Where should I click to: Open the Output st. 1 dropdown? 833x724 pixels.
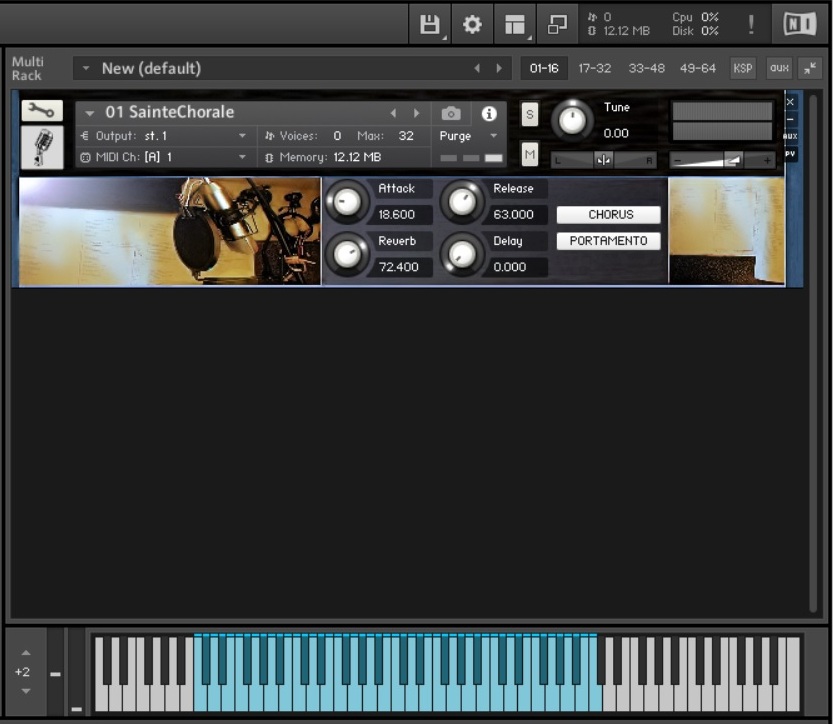(x=242, y=136)
